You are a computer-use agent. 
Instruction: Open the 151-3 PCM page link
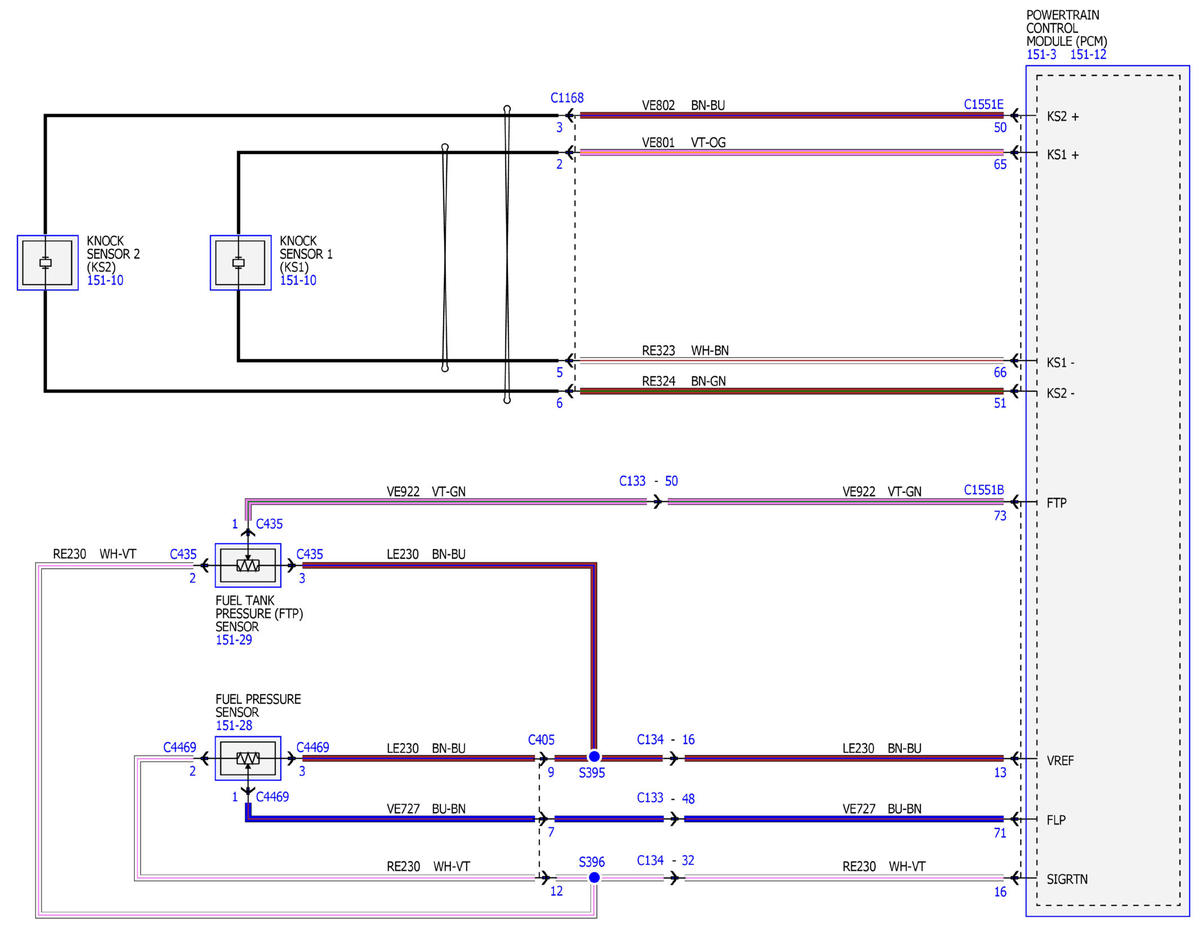coord(1041,55)
